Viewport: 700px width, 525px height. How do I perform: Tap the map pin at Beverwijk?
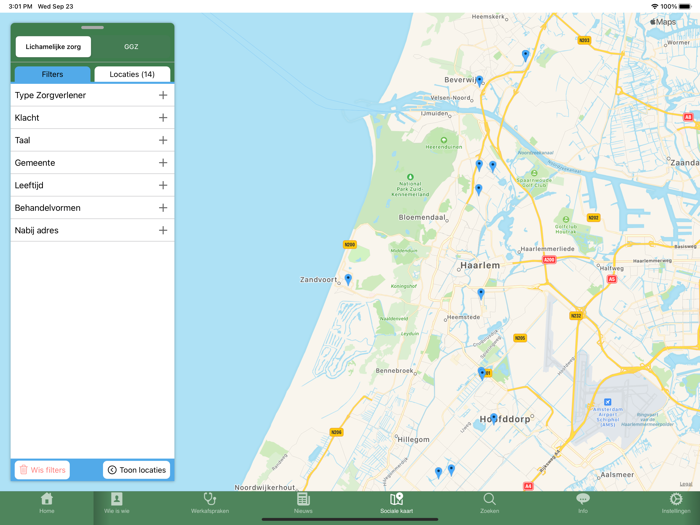click(x=479, y=81)
